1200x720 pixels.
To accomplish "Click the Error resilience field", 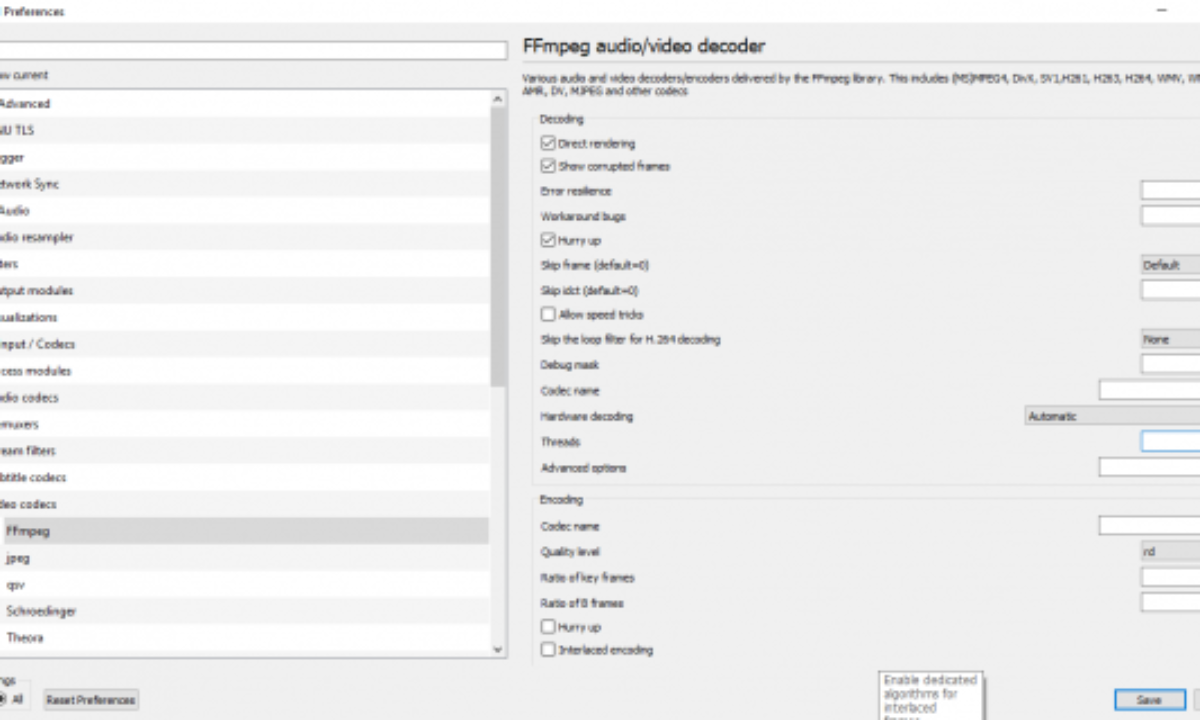I will (1170, 190).
